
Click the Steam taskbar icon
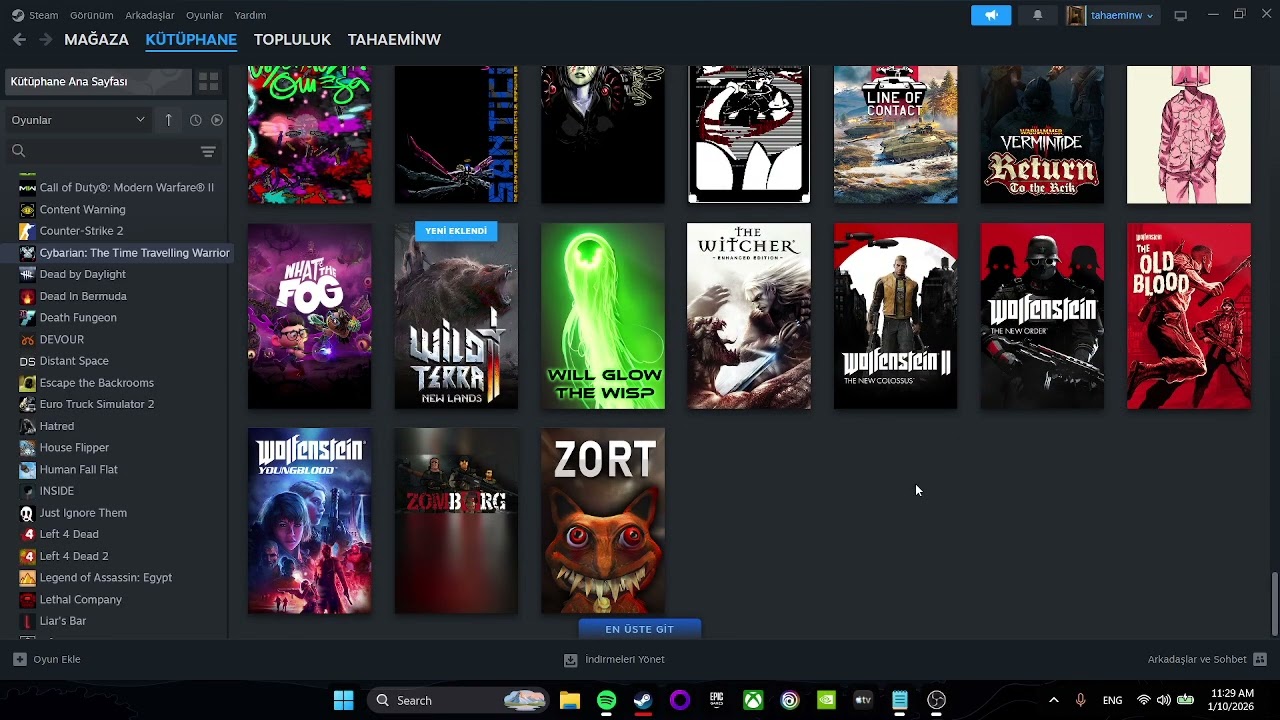pos(643,700)
